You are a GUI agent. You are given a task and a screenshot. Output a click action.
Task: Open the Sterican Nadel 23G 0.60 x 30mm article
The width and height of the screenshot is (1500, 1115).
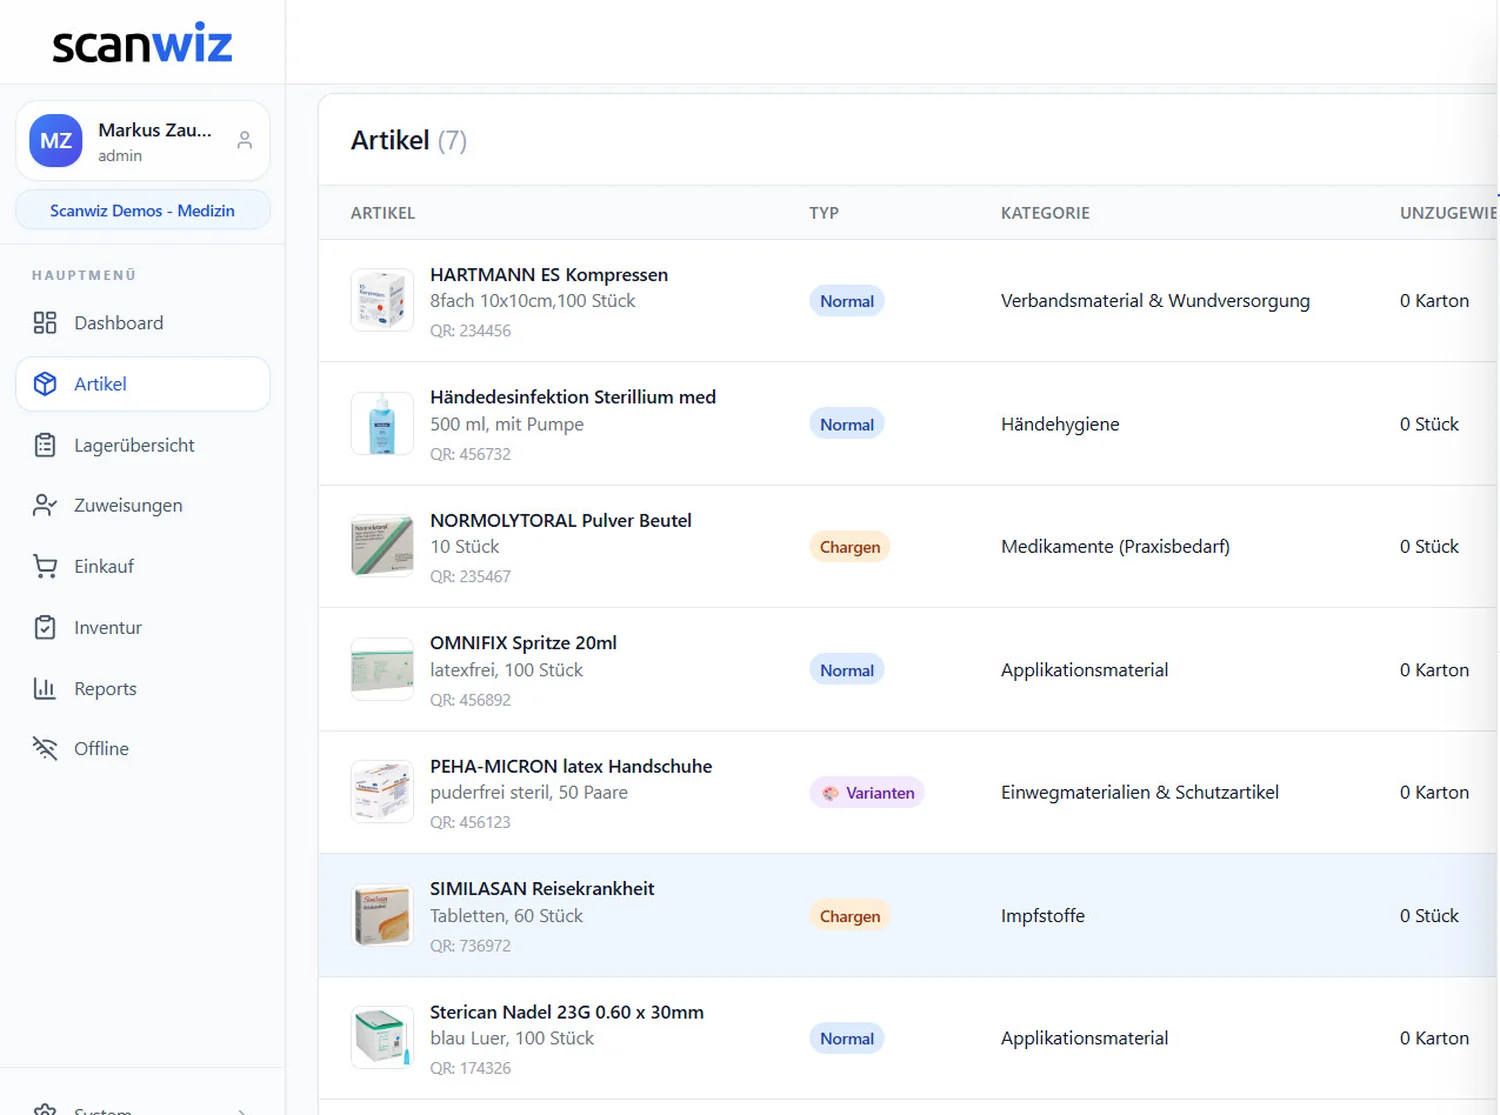pos(567,1012)
